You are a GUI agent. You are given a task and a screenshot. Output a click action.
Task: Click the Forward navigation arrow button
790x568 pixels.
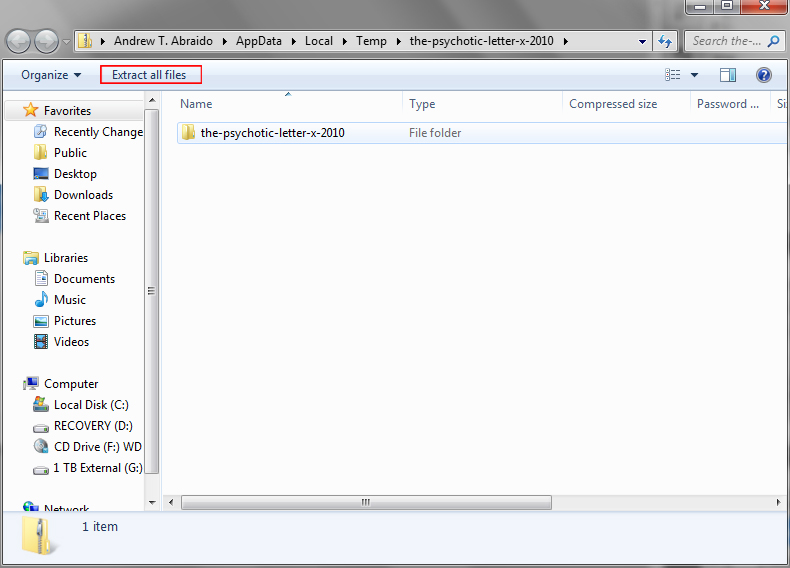point(46,41)
